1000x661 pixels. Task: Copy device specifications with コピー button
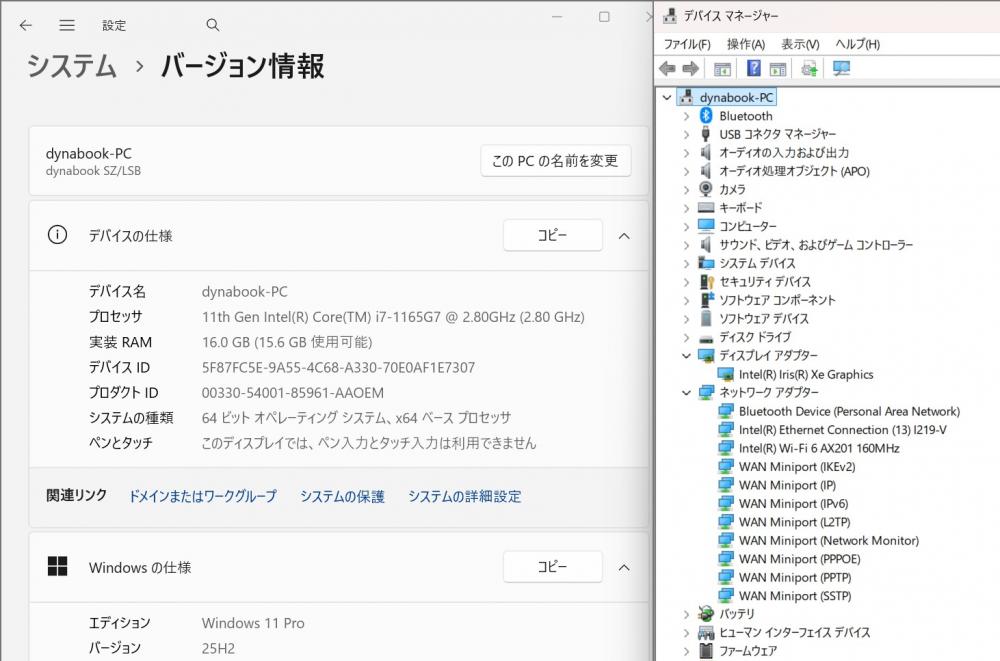click(x=552, y=236)
